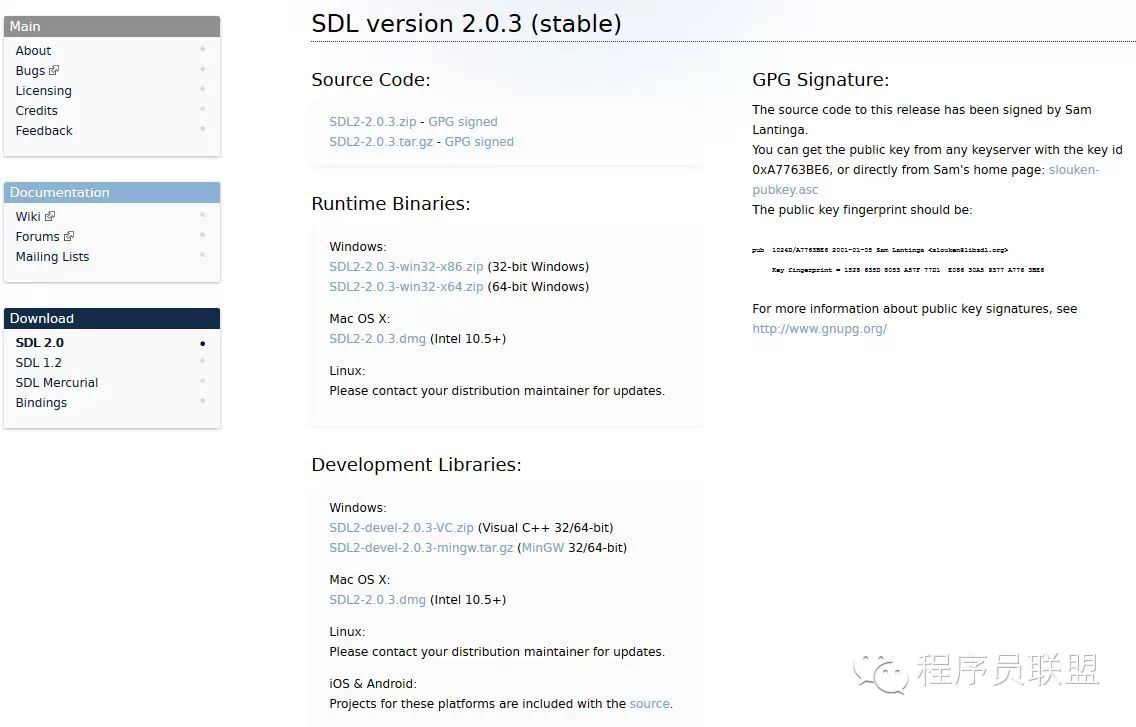Go to the Bindings page
The image size is (1136, 727).
pyautogui.click(x=41, y=402)
